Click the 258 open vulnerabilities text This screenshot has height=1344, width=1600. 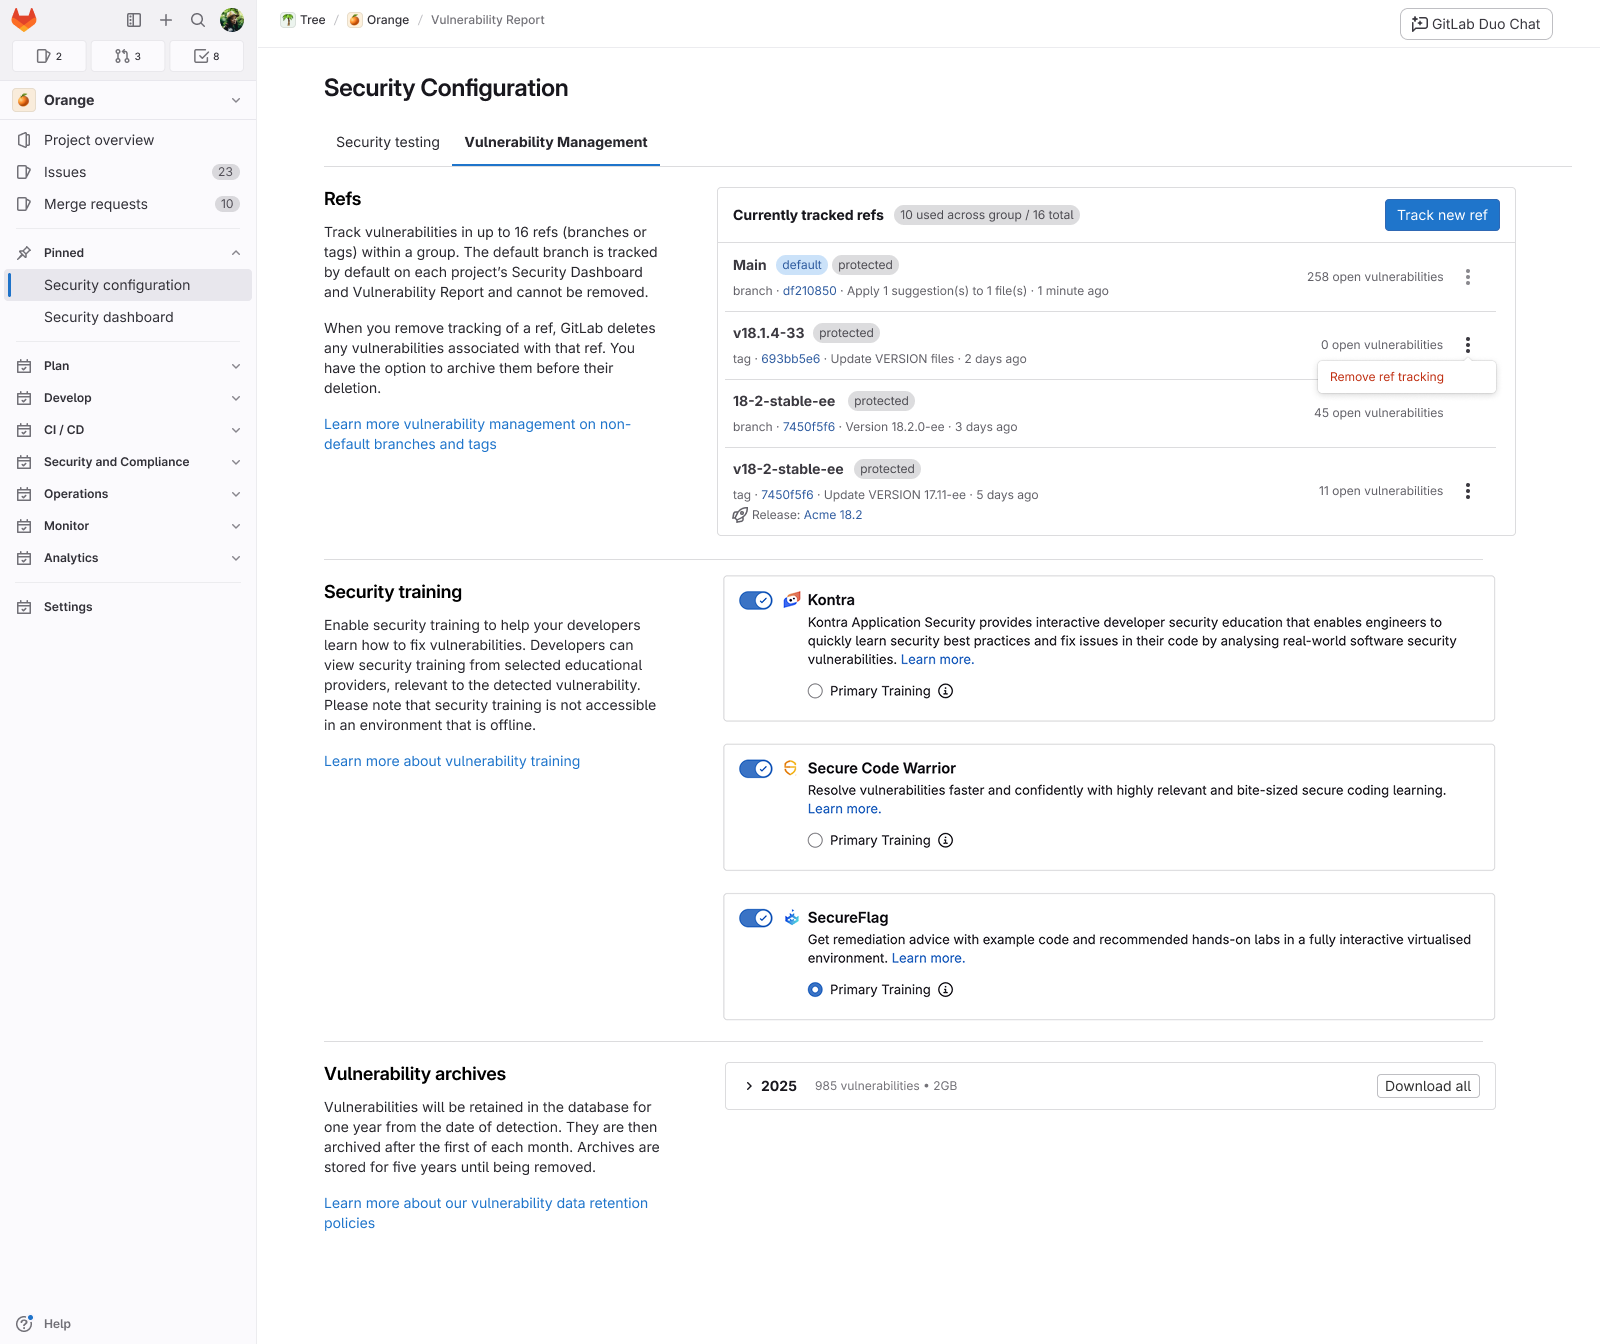coord(1375,277)
